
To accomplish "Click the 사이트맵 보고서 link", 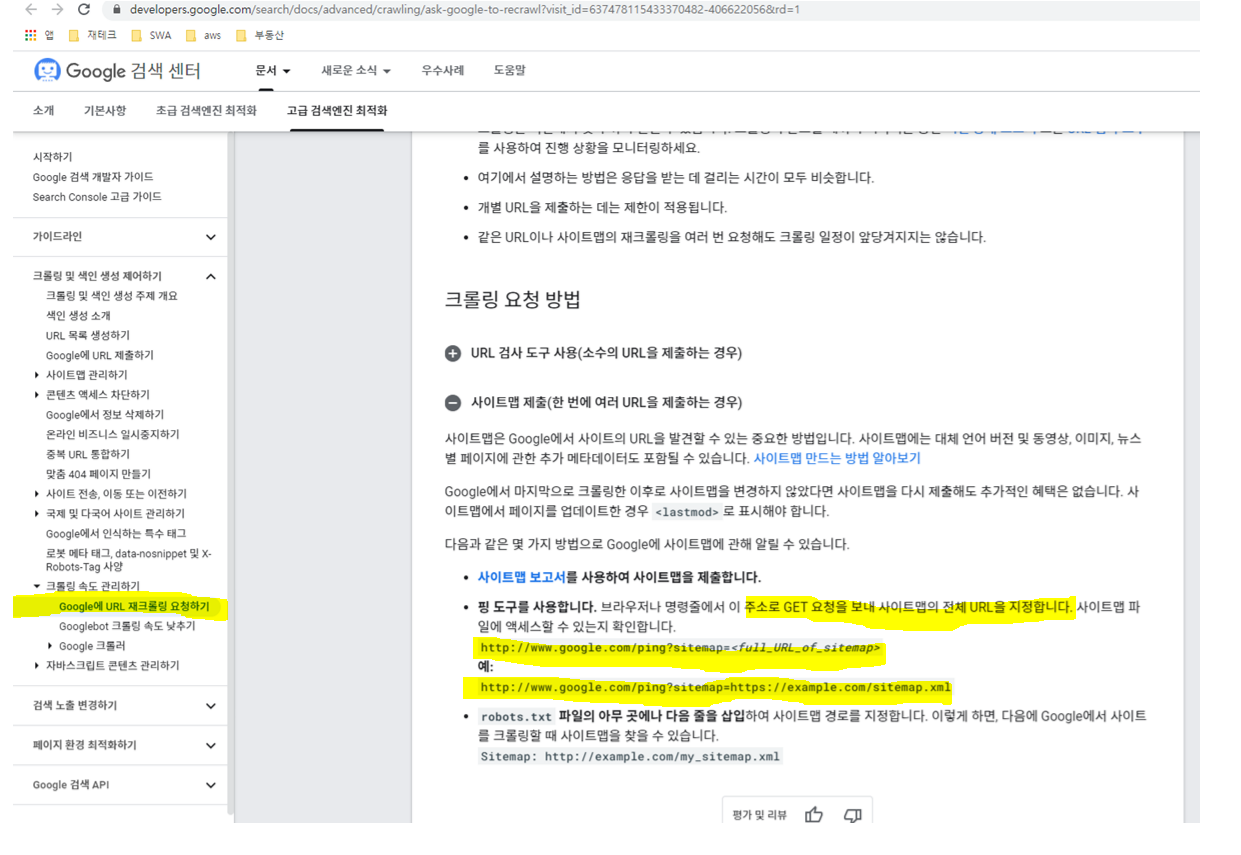I will 521,577.
